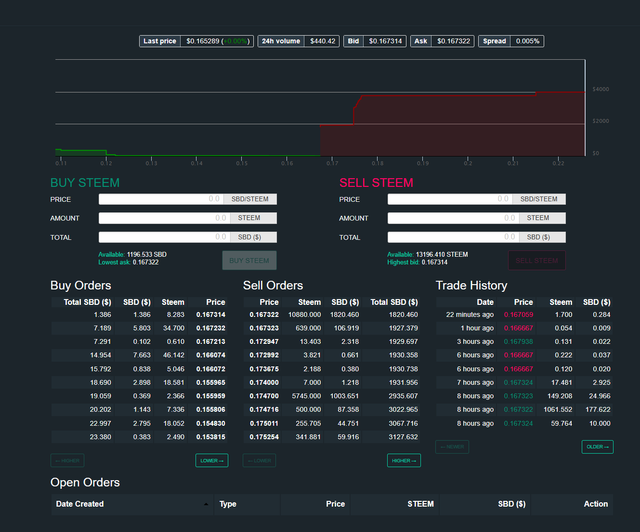Select the highest bid value 0.167314
This screenshot has width=640, height=532.
click(434, 262)
